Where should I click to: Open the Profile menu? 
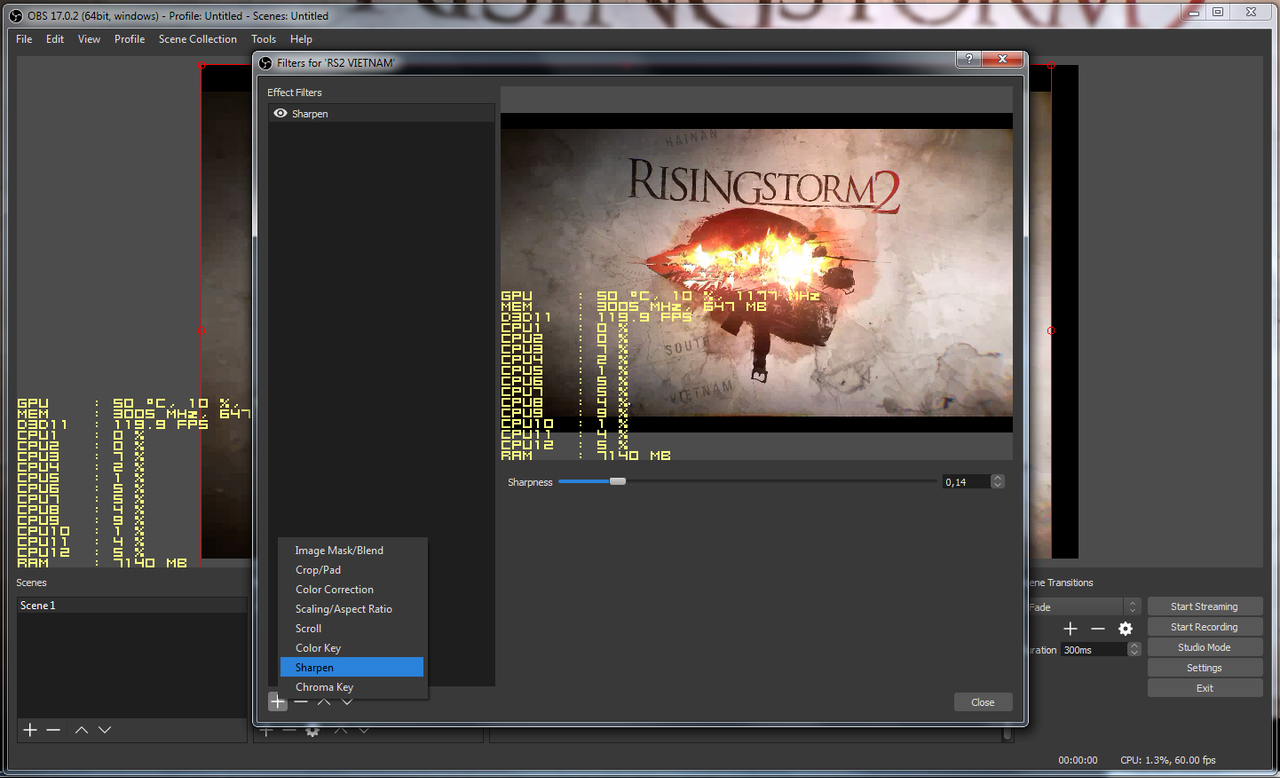[129, 39]
